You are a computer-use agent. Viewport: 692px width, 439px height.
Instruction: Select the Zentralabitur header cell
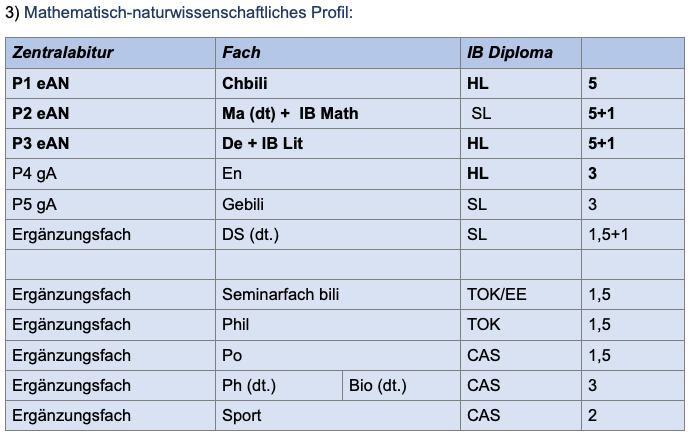click(x=110, y=53)
